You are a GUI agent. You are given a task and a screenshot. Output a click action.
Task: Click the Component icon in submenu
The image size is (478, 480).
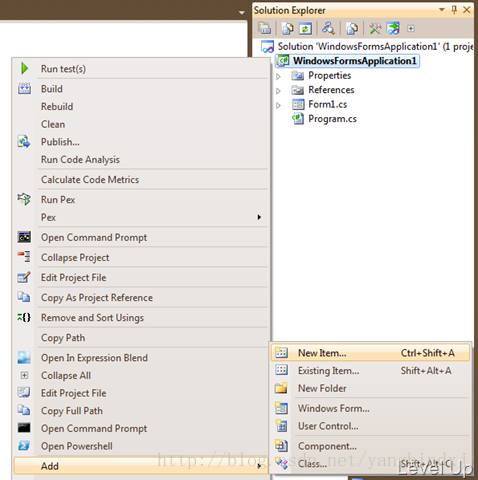281,445
